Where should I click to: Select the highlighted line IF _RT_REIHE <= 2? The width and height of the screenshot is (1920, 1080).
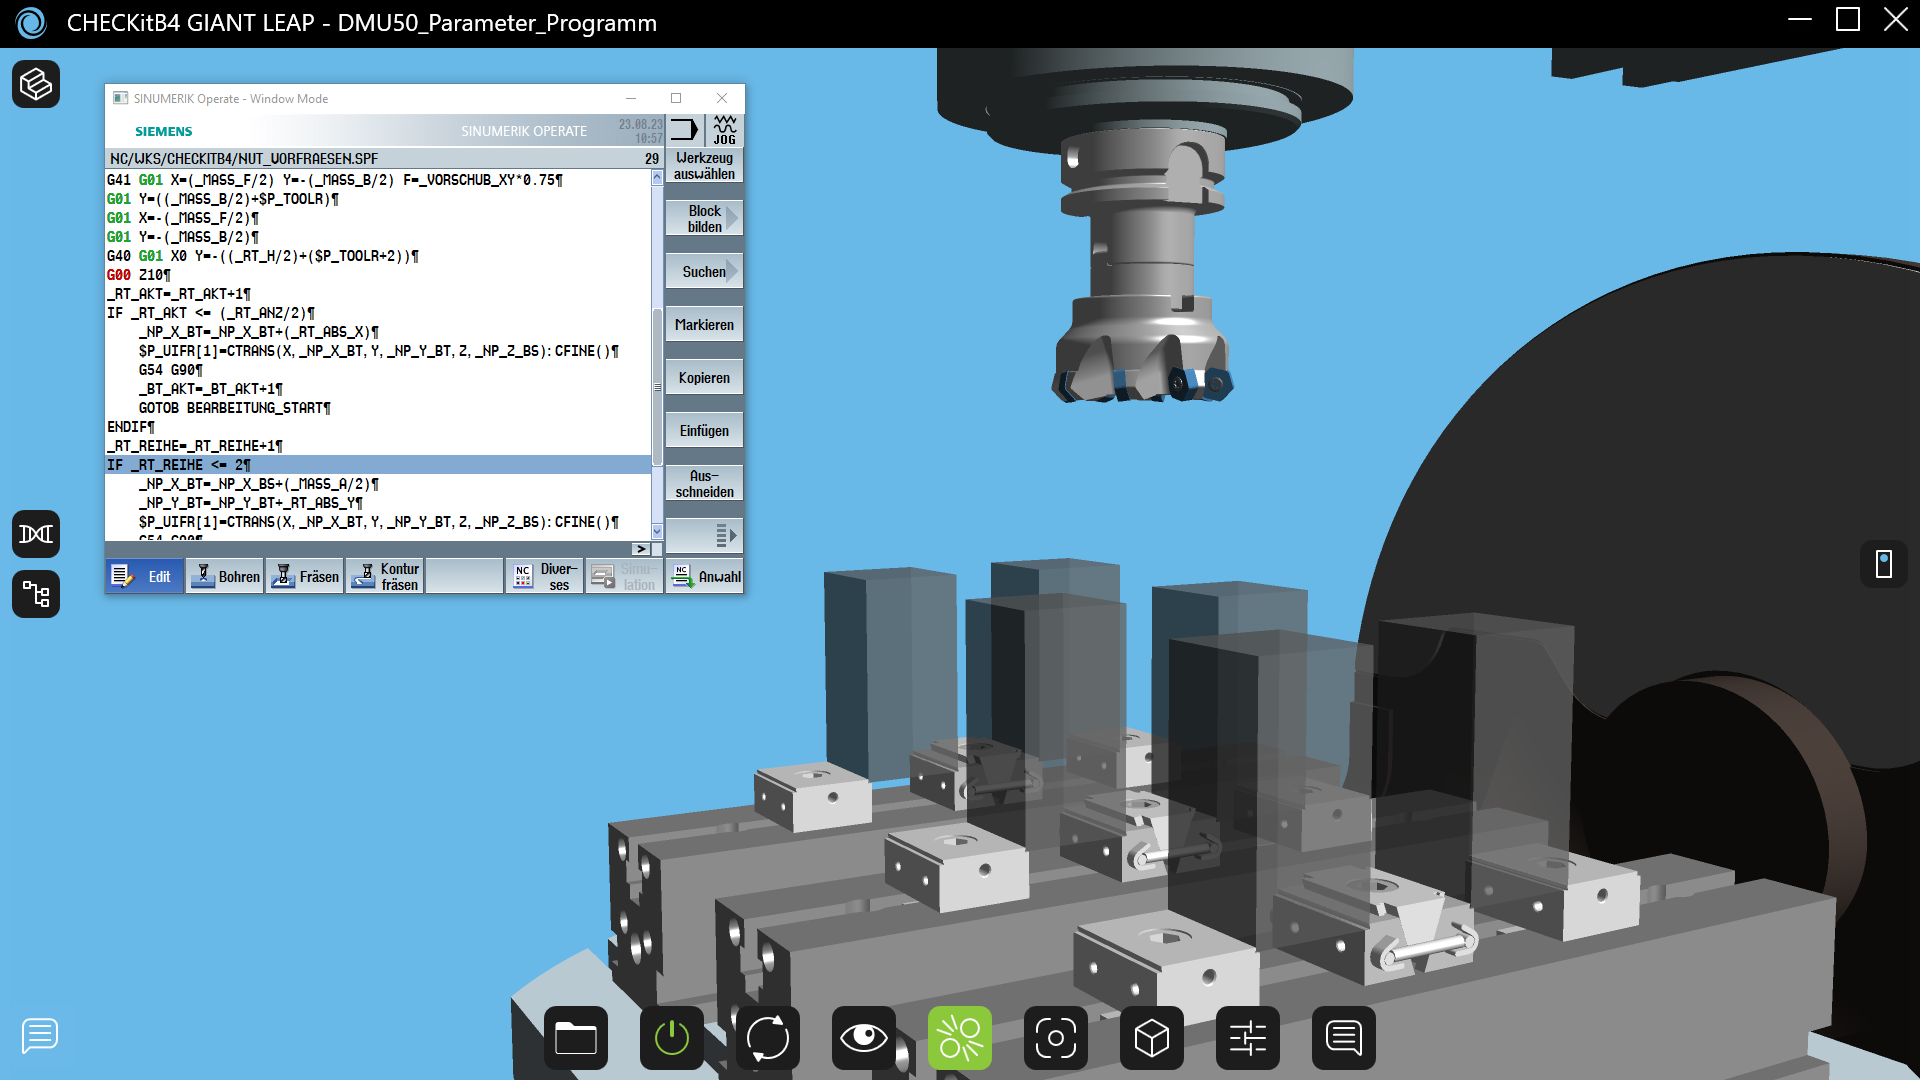378,465
